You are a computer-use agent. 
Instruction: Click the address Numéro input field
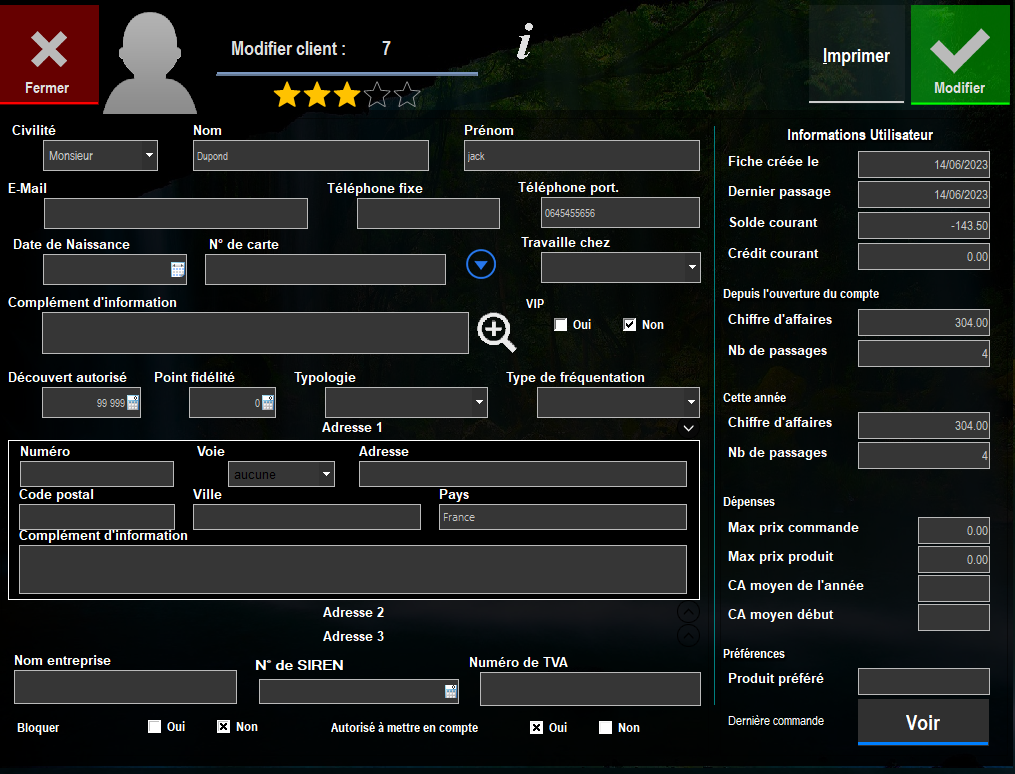coord(96,474)
